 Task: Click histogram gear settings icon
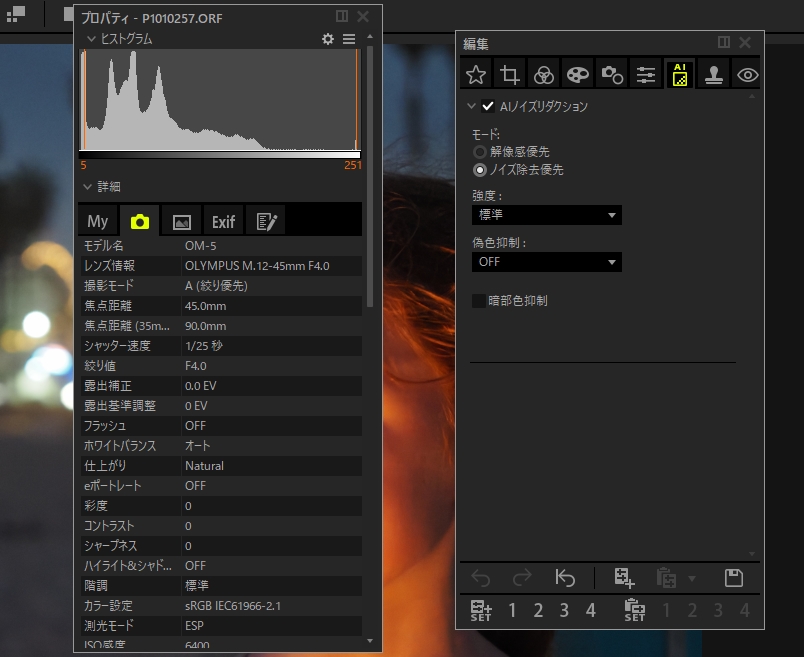328,39
